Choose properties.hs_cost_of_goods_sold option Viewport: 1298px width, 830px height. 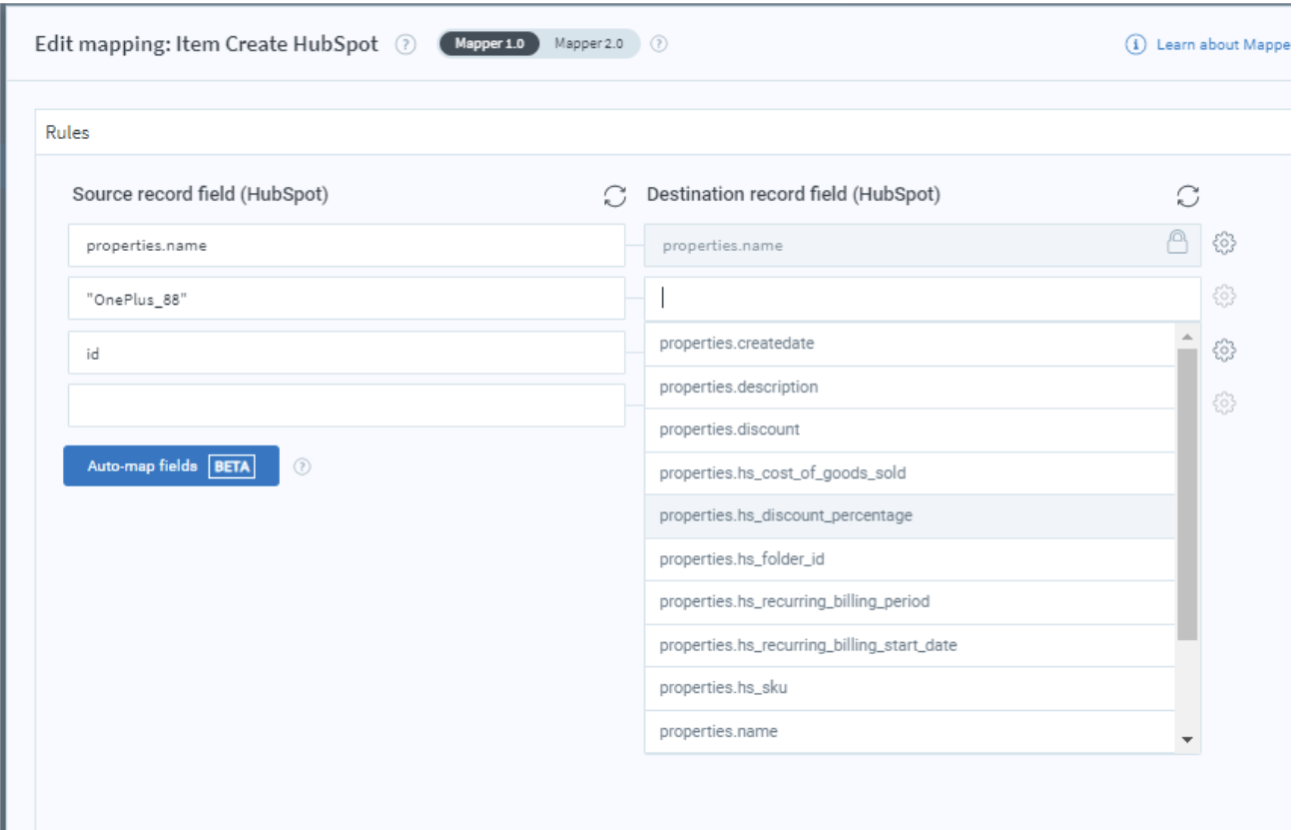coord(909,473)
